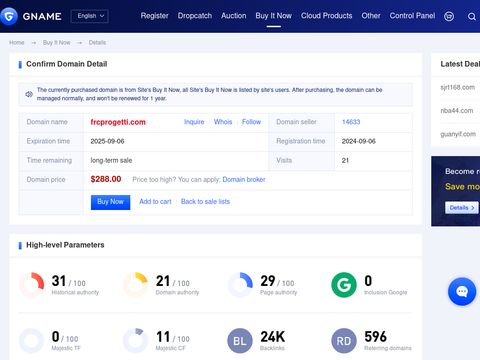Image resolution: width=480 pixels, height=360 pixels.
Task: Open the Domain broker link
Action: [x=244, y=180]
